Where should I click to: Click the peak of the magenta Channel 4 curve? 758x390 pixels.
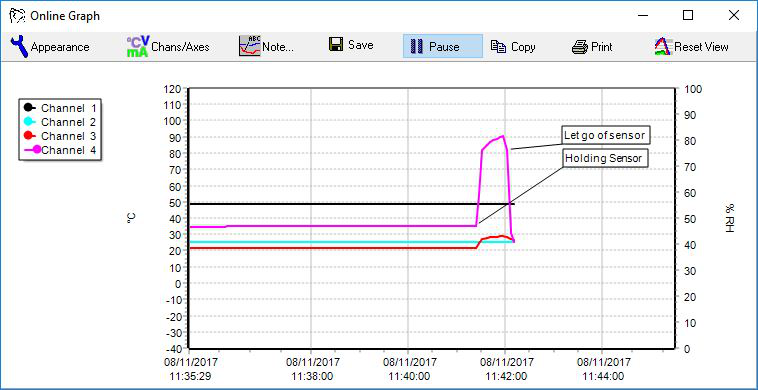[503, 136]
